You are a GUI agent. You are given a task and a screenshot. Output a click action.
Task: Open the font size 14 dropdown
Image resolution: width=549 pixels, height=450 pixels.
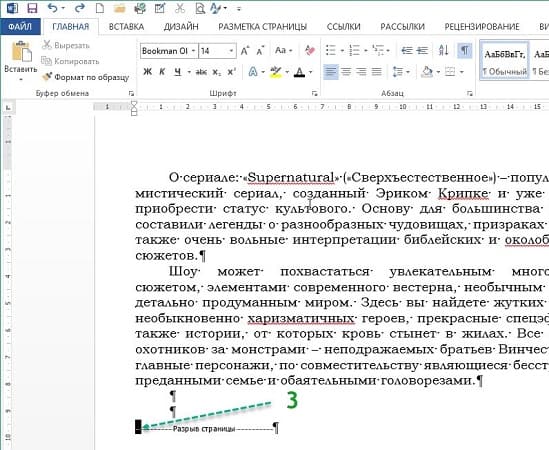231,51
